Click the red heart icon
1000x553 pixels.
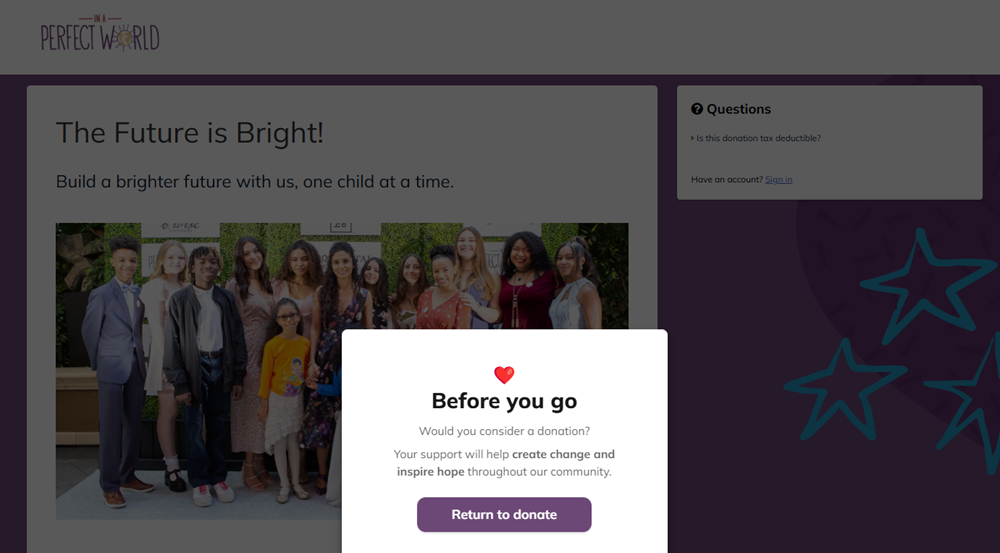click(504, 375)
